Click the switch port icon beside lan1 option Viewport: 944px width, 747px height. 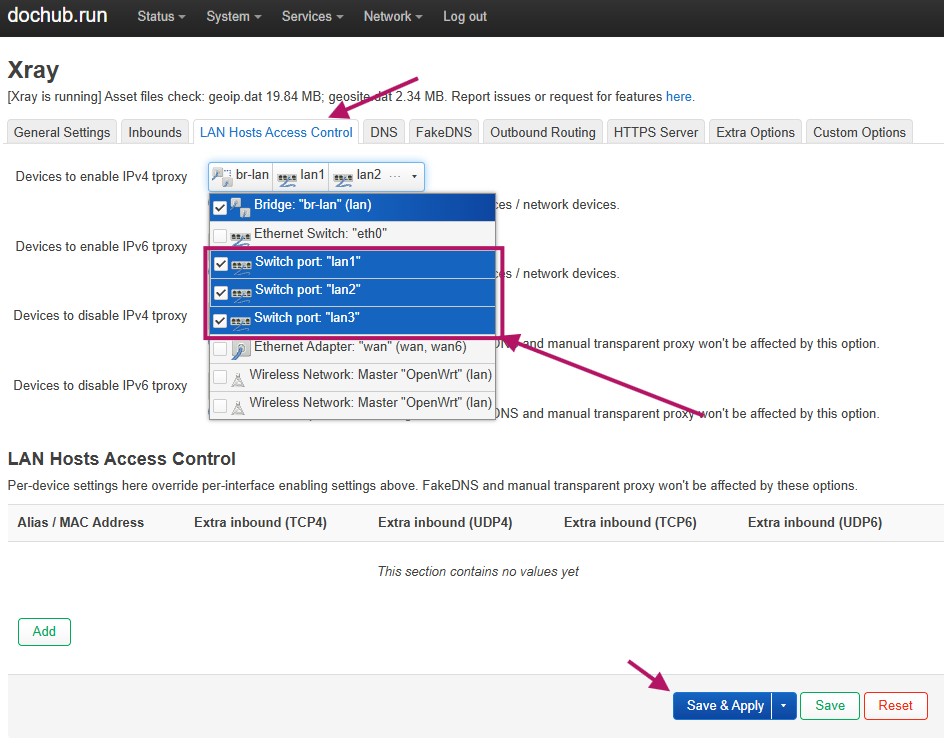coord(241,265)
